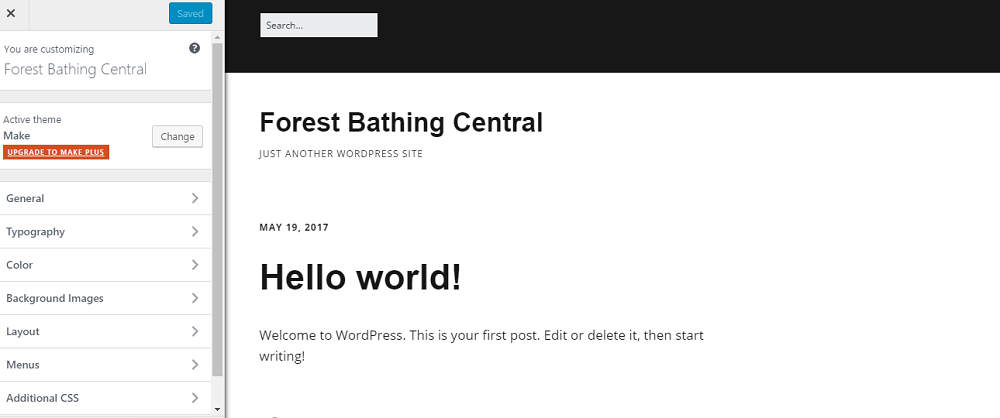Open the Forest Bathing Central site title
The width and height of the screenshot is (1000, 418).
401,123
